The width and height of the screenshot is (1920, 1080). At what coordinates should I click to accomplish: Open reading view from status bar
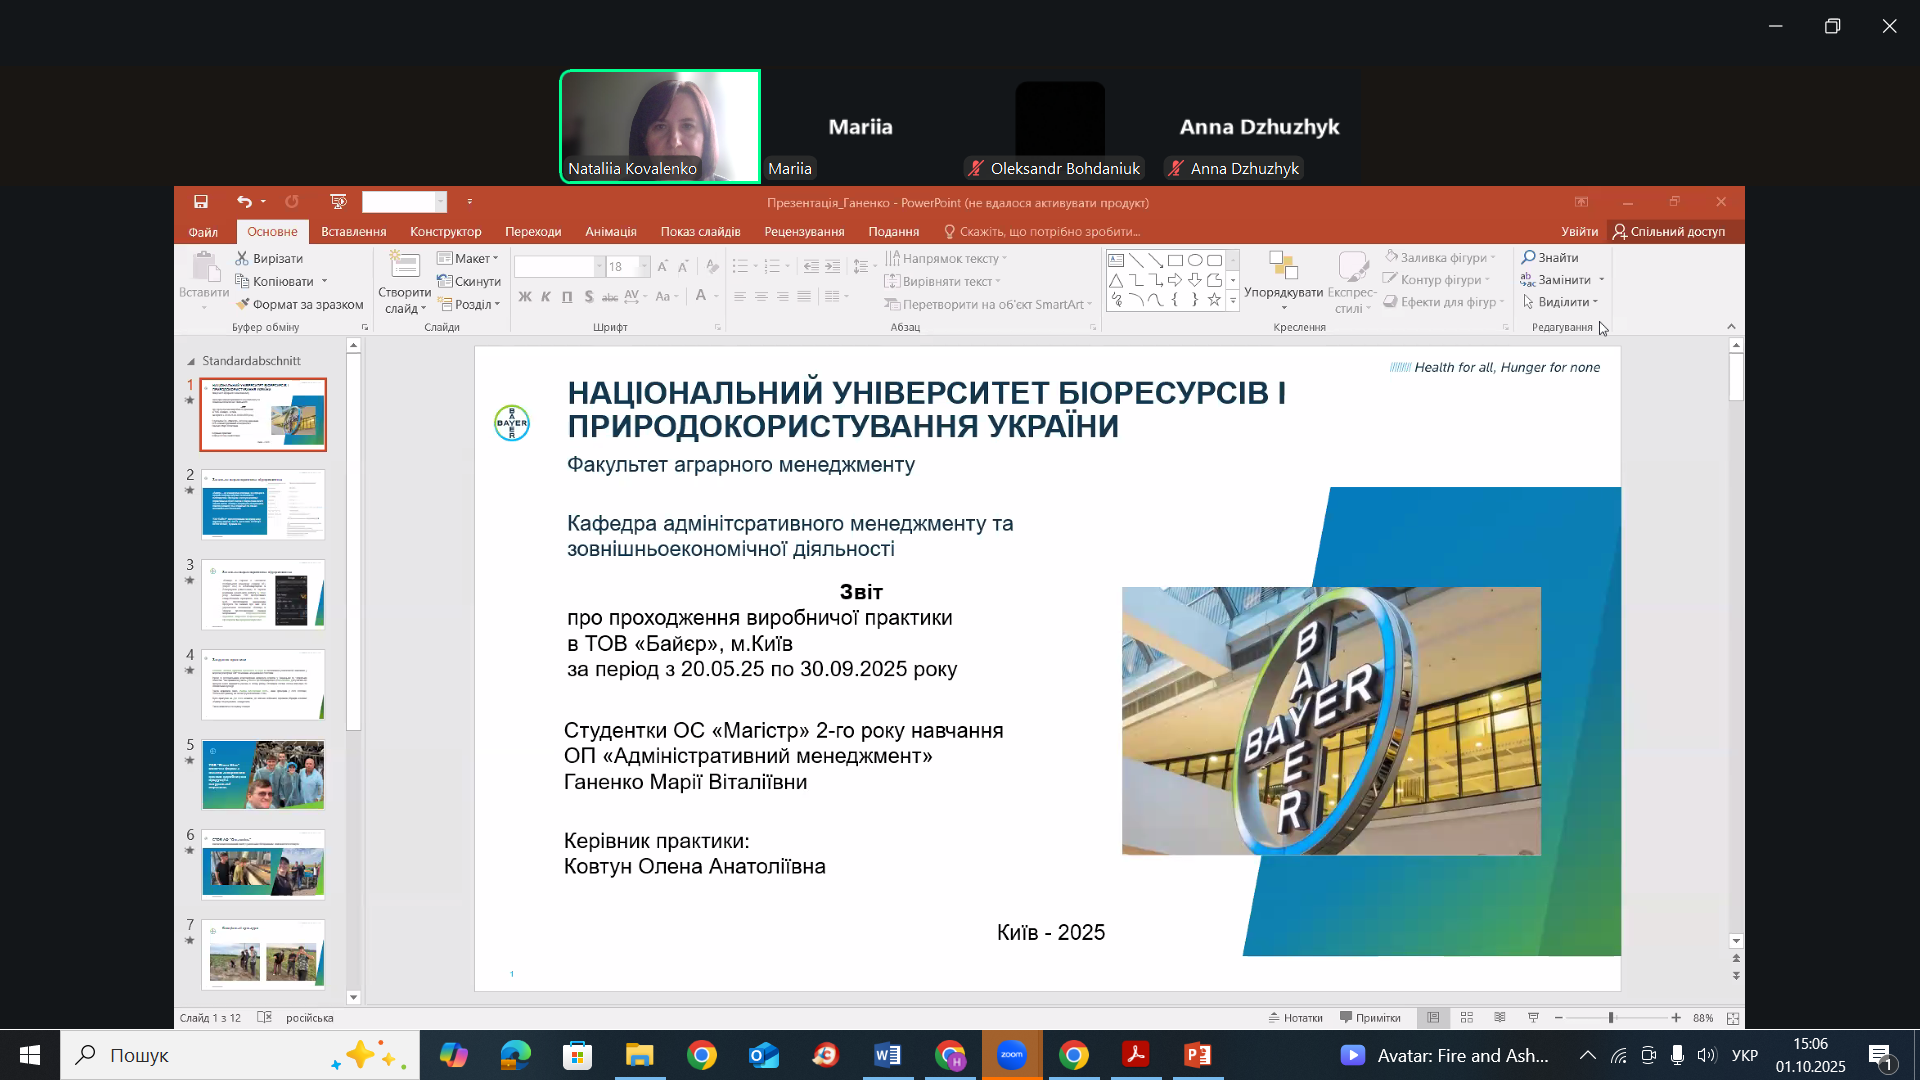click(1500, 1018)
